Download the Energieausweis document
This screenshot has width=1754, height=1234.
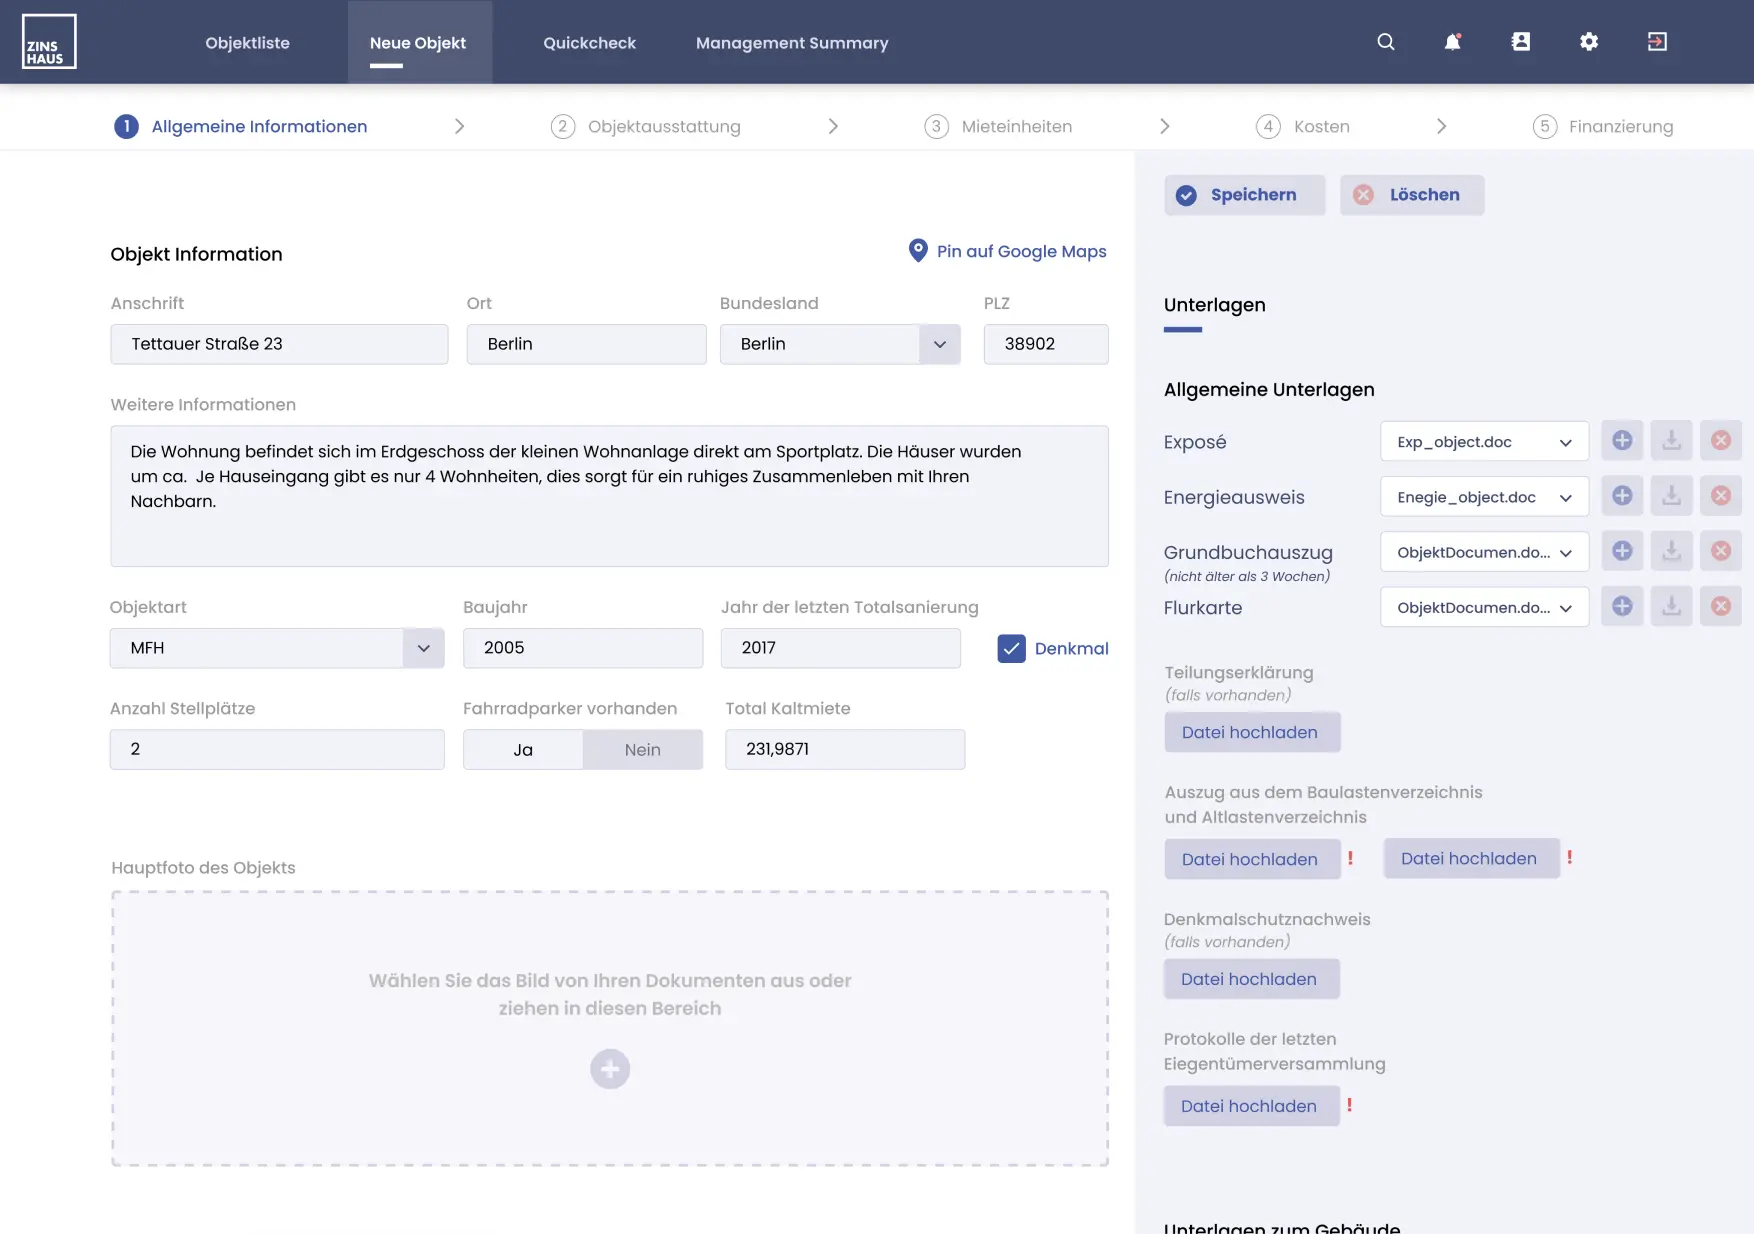(x=1671, y=496)
